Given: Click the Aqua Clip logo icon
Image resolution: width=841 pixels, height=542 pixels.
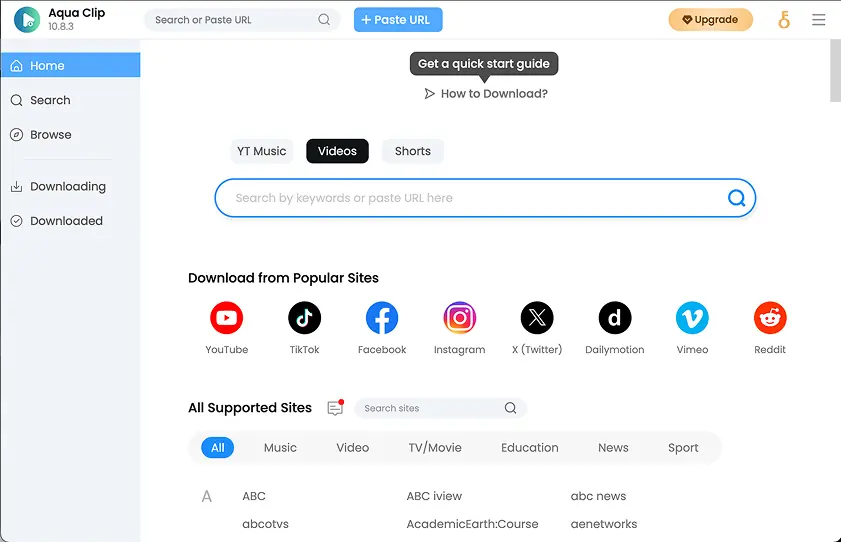Looking at the screenshot, I should (27, 20).
